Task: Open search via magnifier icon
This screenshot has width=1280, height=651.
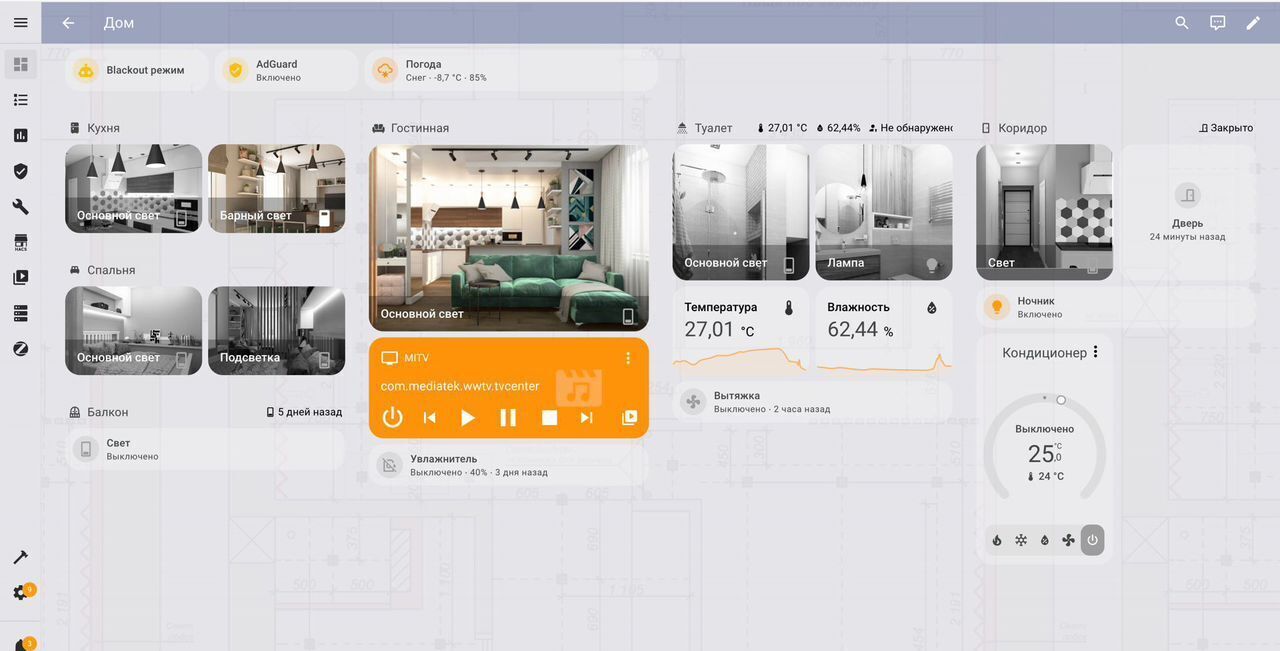Action: [1182, 23]
